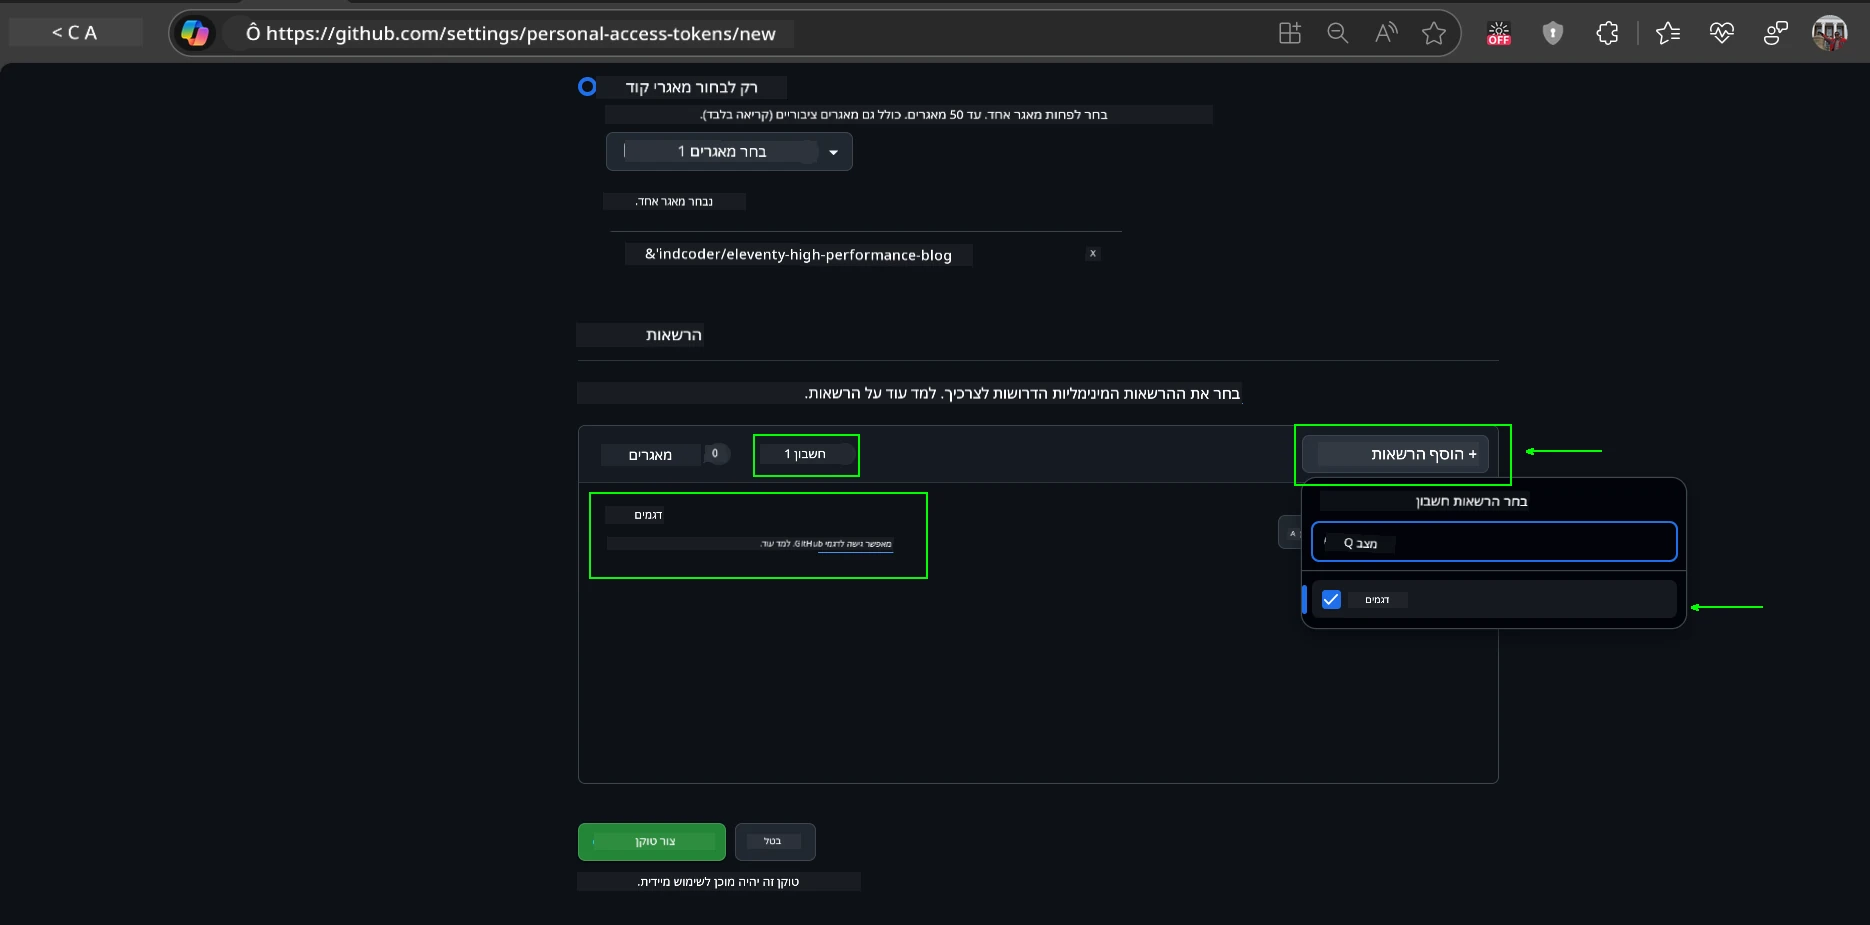Click the red OFF extension icon
Image resolution: width=1870 pixels, height=925 pixels.
click(1498, 33)
